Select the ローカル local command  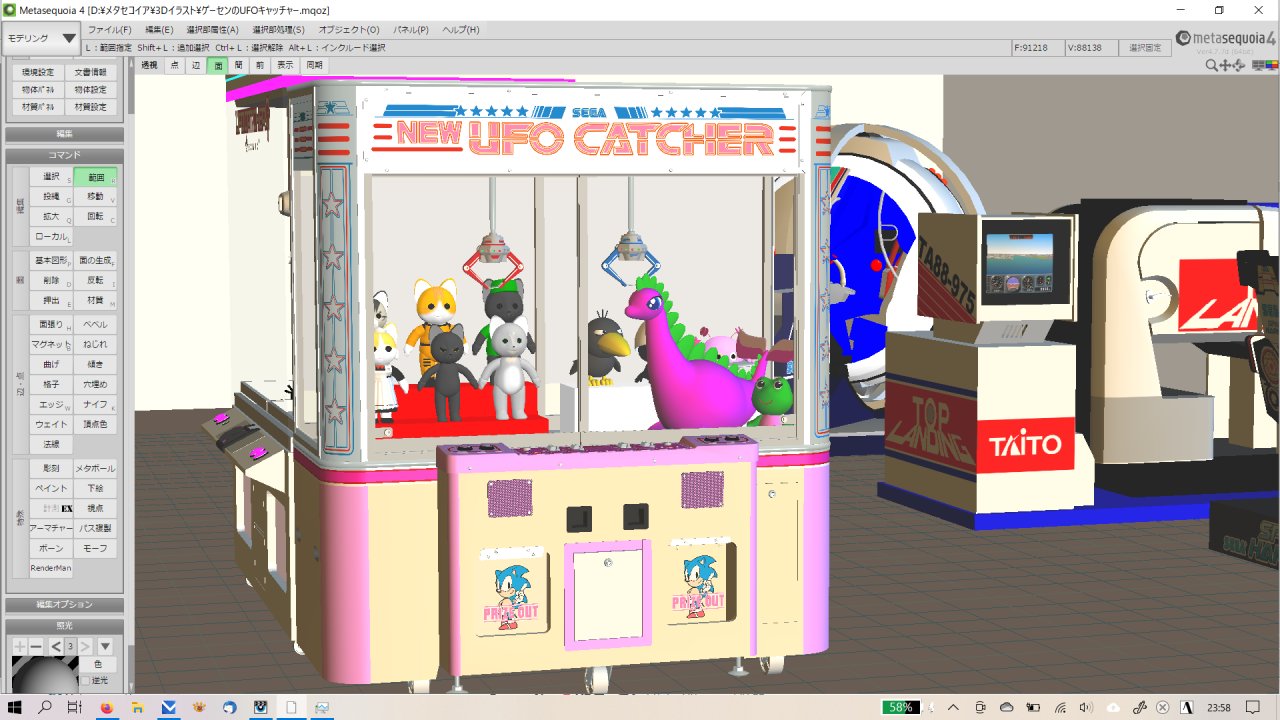click(51, 237)
